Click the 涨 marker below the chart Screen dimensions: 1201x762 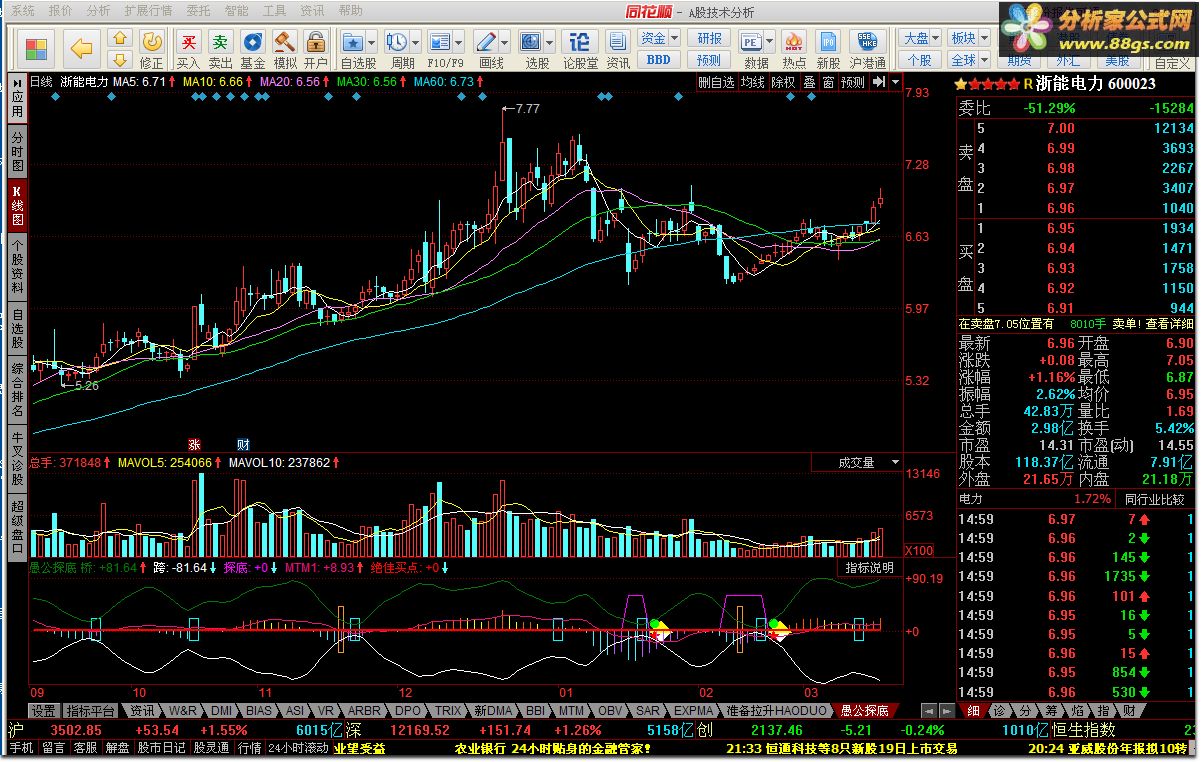pyautogui.click(x=195, y=443)
